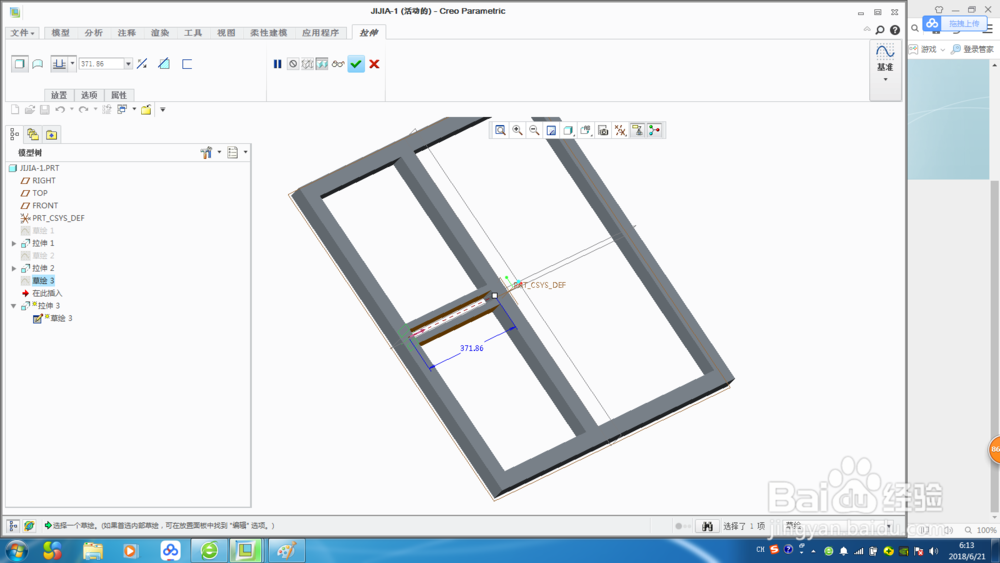
Task: Click the blind depth type icon
Action: coord(59,64)
